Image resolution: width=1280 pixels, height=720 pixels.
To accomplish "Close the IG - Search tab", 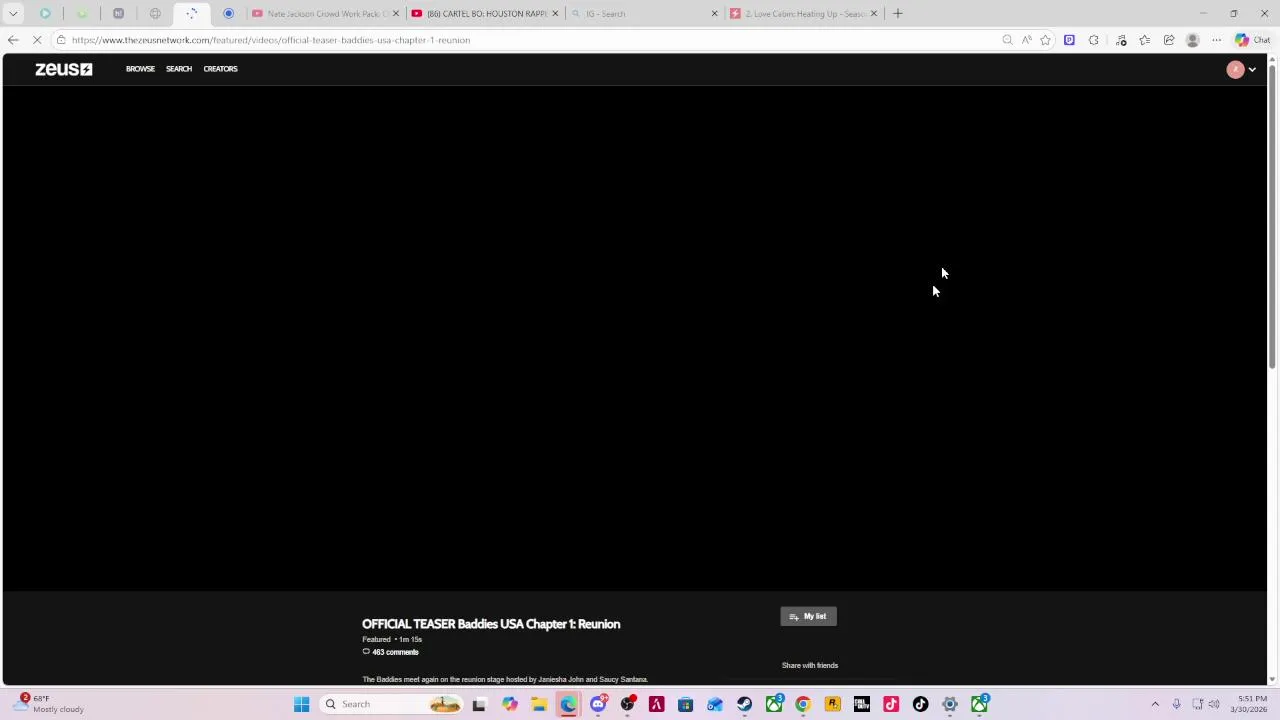I will 714,14.
